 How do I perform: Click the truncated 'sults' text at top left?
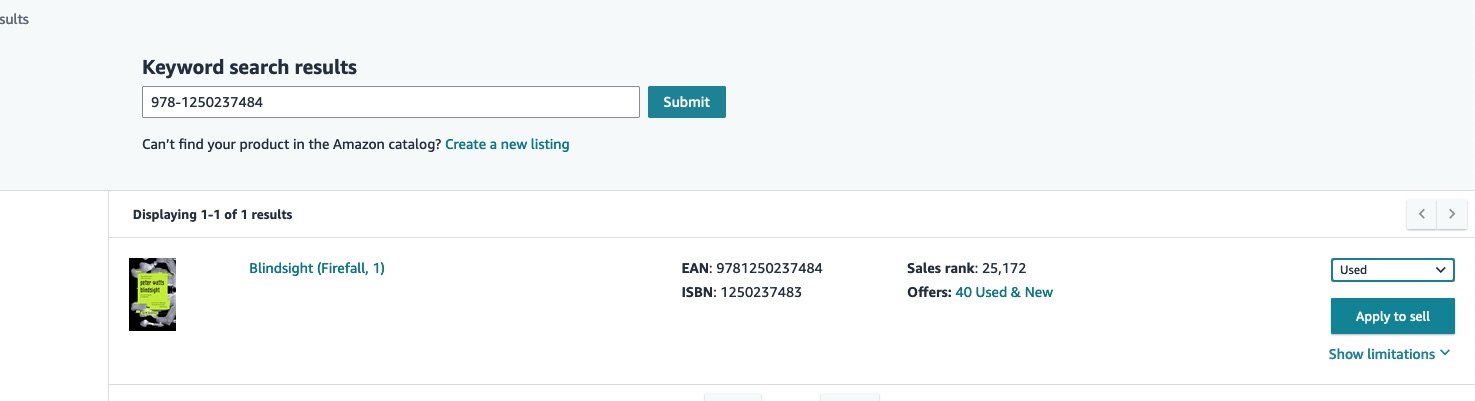coord(14,19)
